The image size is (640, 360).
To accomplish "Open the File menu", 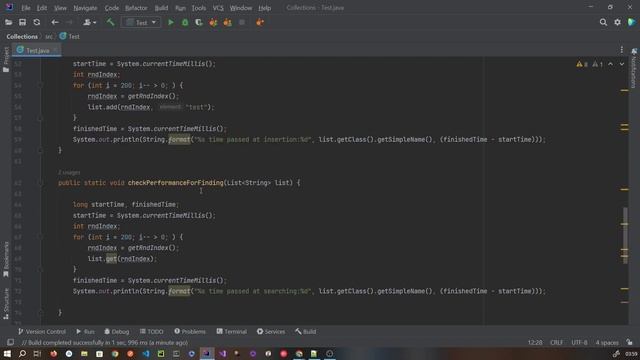I will click(x=26, y=8).
